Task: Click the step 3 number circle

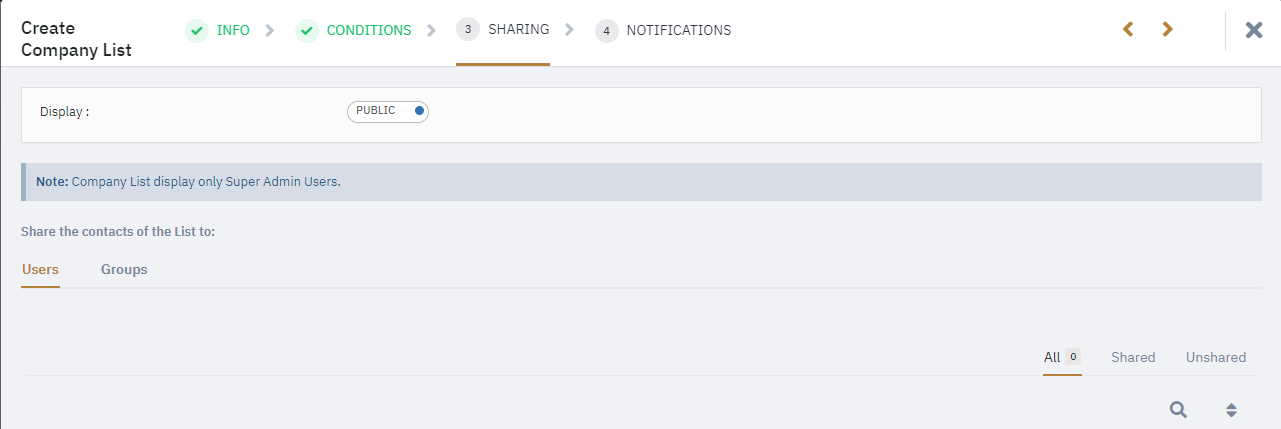Action: (468, 30)
